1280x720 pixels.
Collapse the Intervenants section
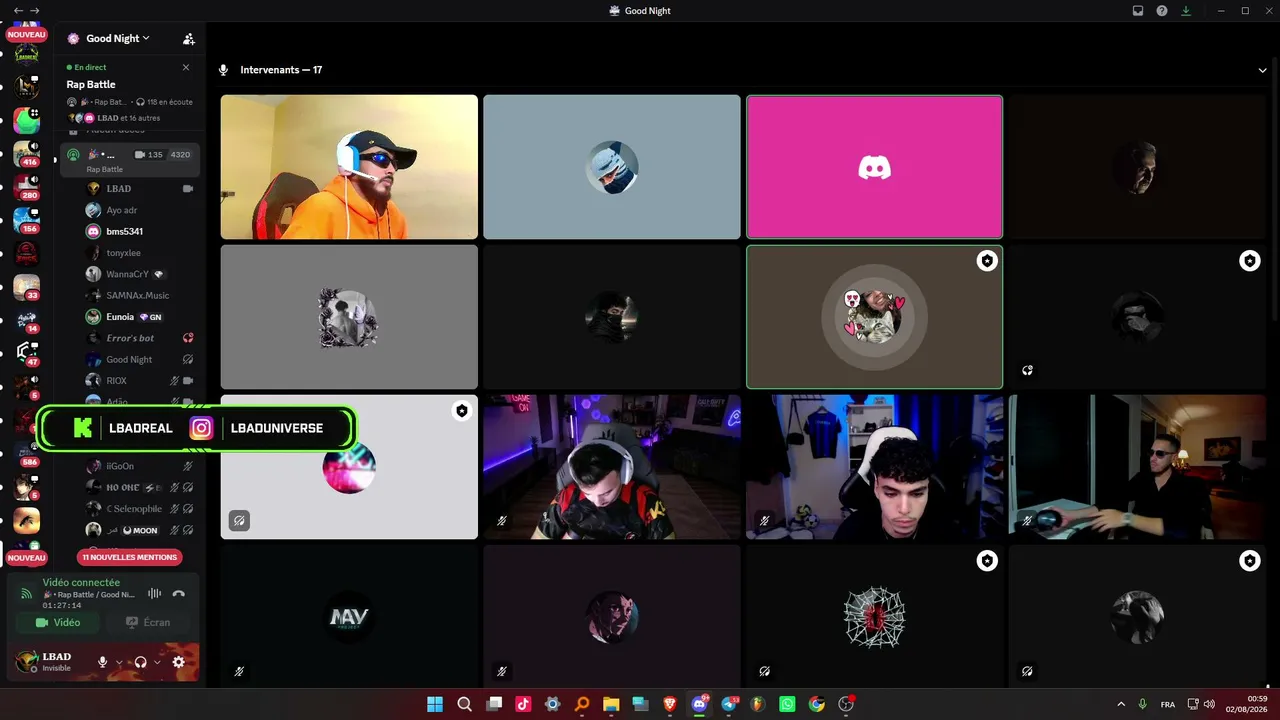pyautogui.click(x=1263, y=70)
